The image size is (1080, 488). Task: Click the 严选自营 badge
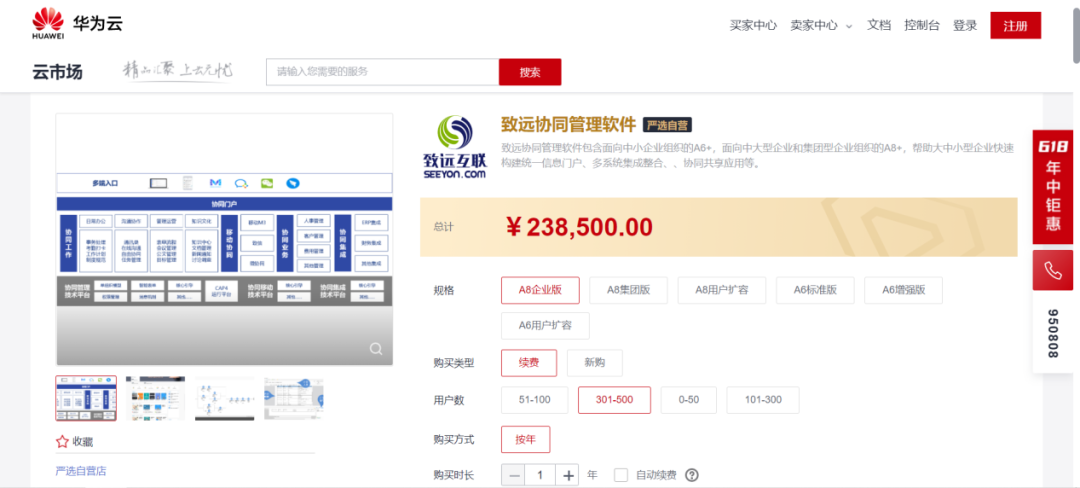coord(667,125)
